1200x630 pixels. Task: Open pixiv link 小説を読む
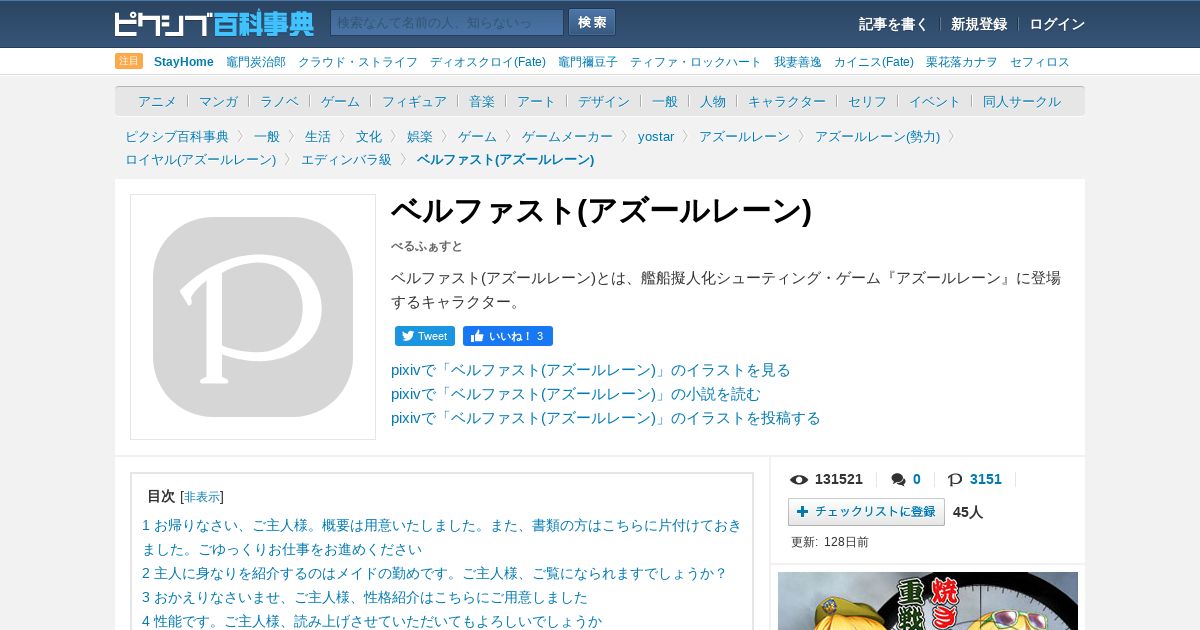pyautogui.click(x=576, y=394)
